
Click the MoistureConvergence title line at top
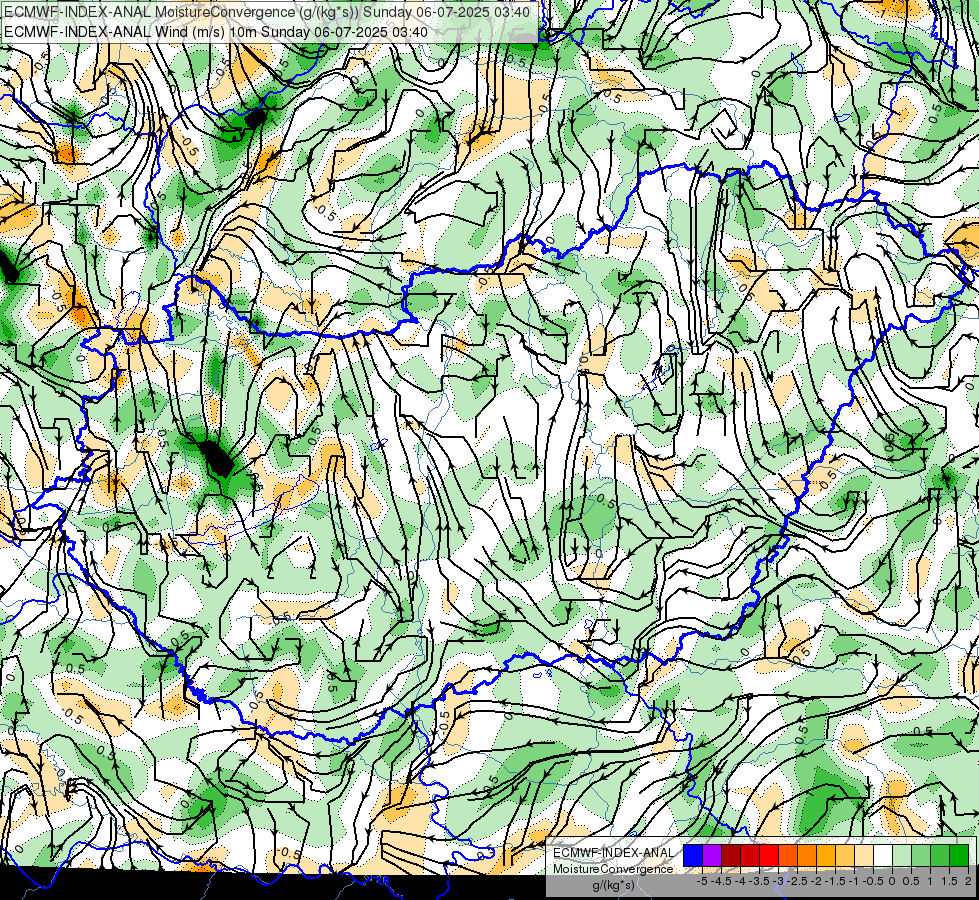pos(267,12)
